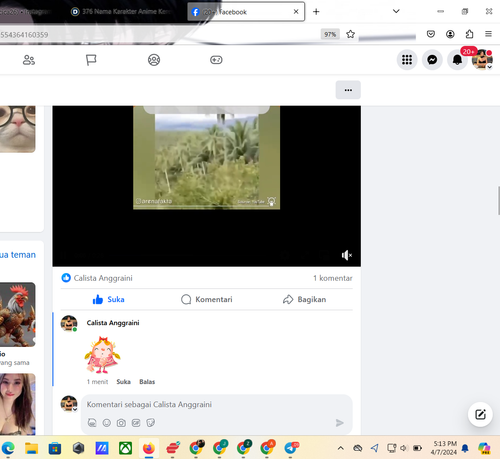Open the emoji picker in comment box
The width and height of the screenshot is (500, 459).
click(107, 423)
